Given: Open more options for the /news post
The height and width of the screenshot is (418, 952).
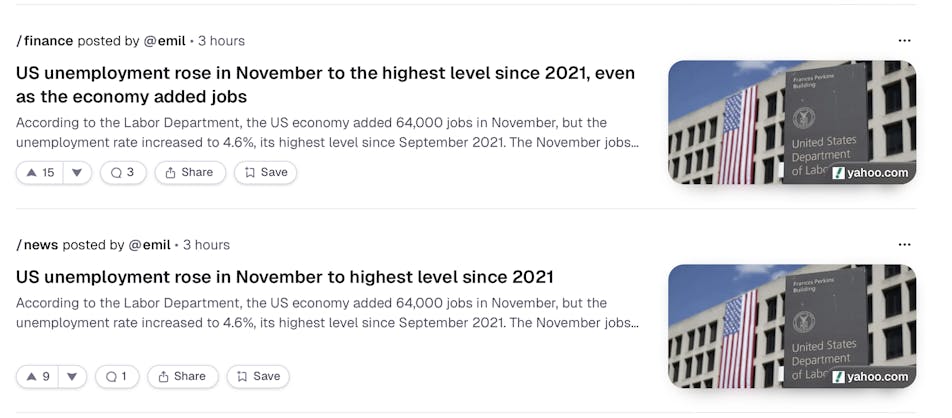Looking at the screenshot, I should tap(904, 245).
